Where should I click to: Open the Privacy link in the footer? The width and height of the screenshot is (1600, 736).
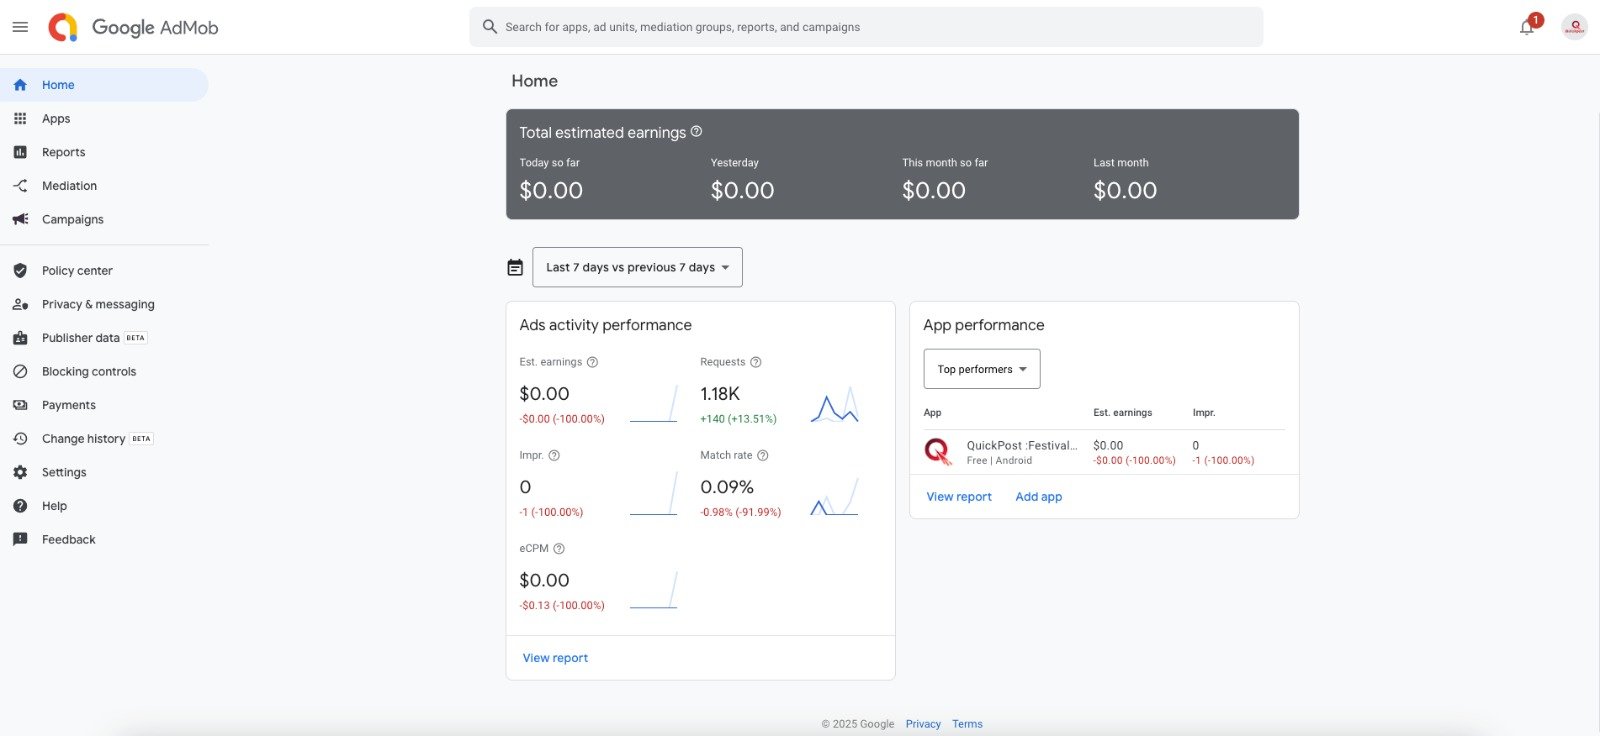923,724
